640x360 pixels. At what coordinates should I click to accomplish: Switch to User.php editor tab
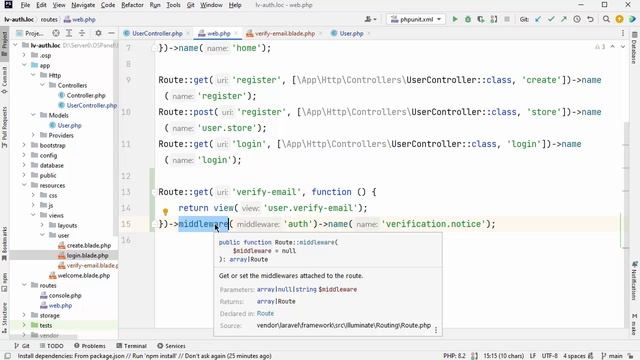pyautogui.click(x=351, y=33)
